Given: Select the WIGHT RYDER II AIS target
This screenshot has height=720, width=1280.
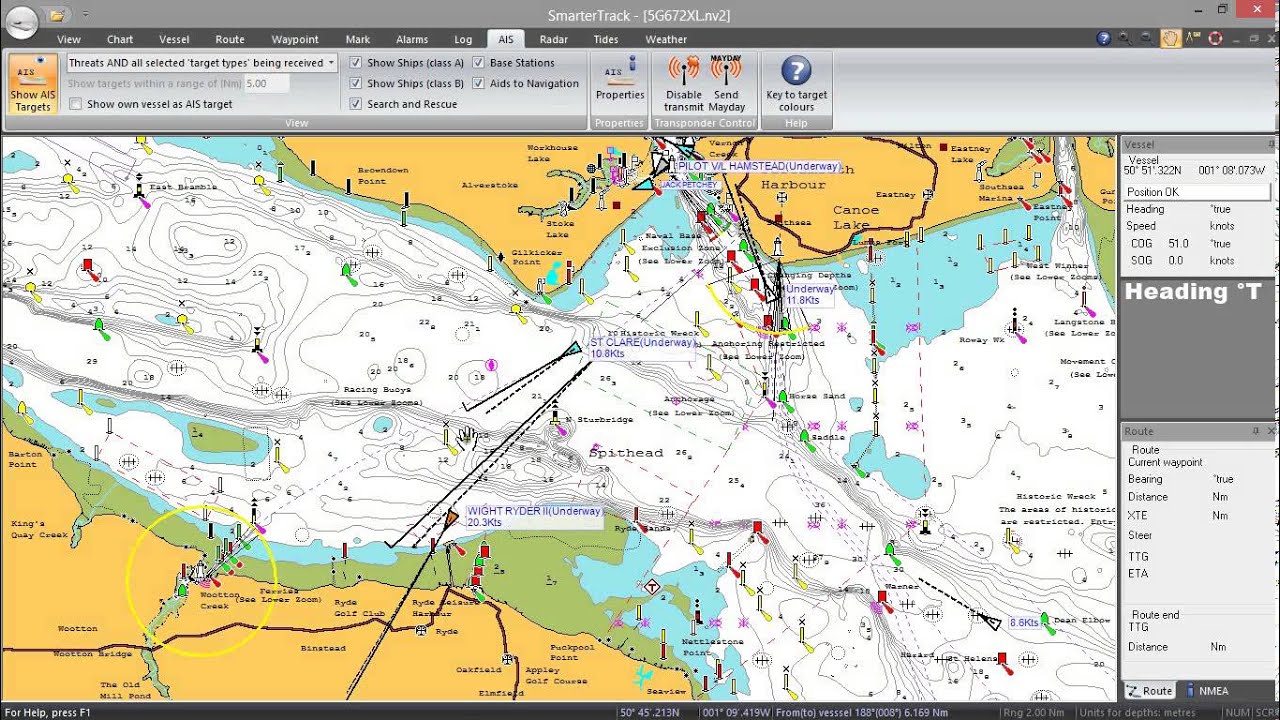Looking at the screenshot, I should pos(452,517).
